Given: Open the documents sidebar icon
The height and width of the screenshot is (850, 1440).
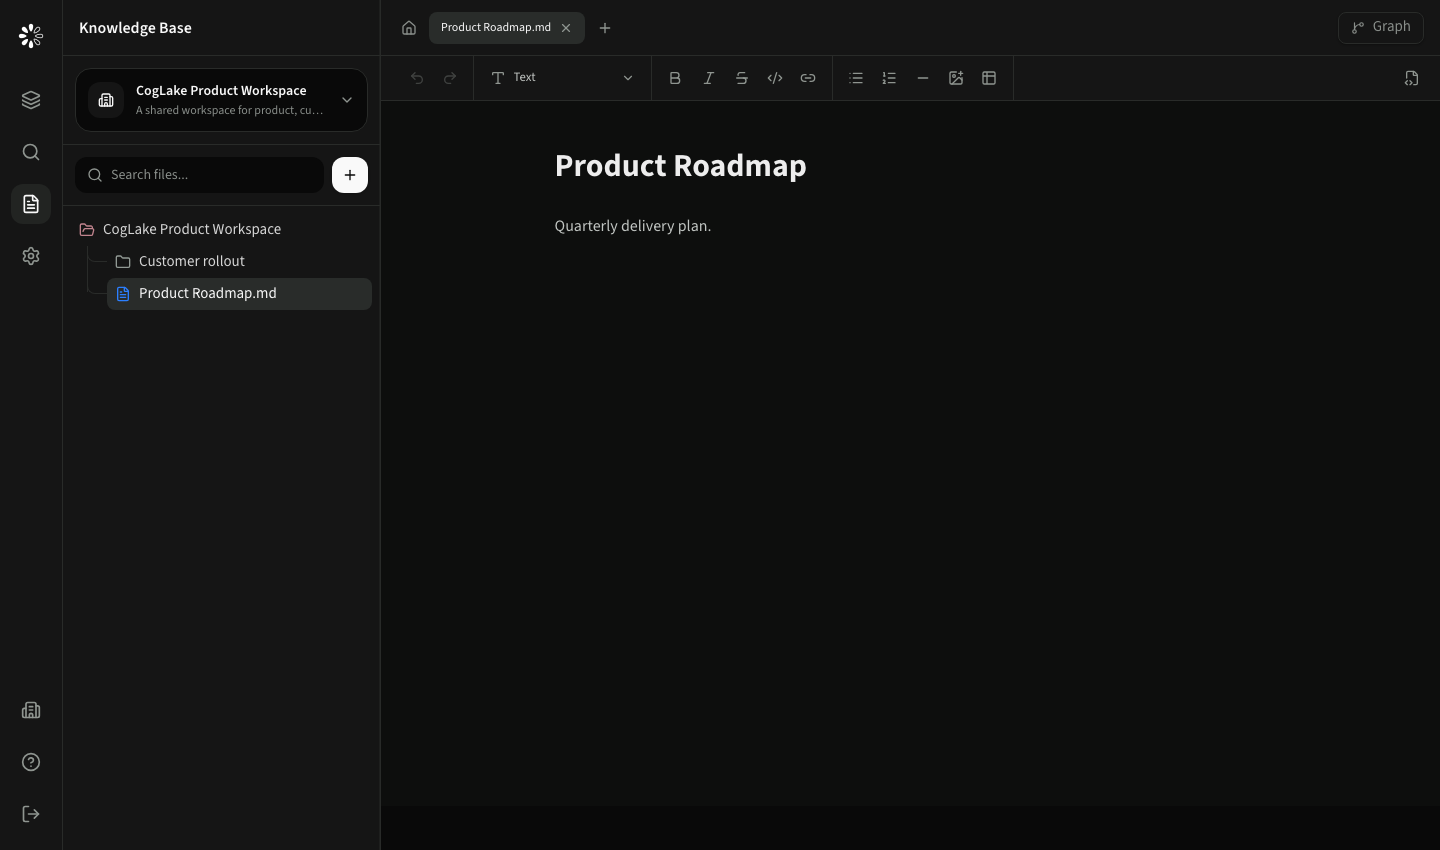Looking at the screenshot, I should click(x=31, y=204).
